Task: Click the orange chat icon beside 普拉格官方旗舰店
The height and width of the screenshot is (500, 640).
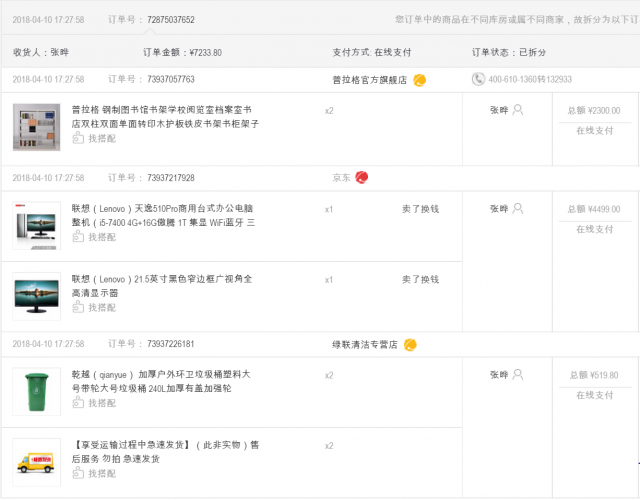Action: click(419, 80)
